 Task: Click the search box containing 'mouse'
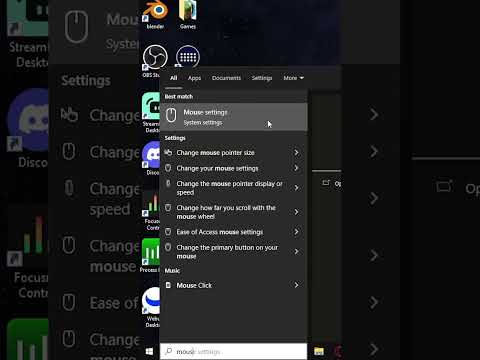click(x=233, y=351)
